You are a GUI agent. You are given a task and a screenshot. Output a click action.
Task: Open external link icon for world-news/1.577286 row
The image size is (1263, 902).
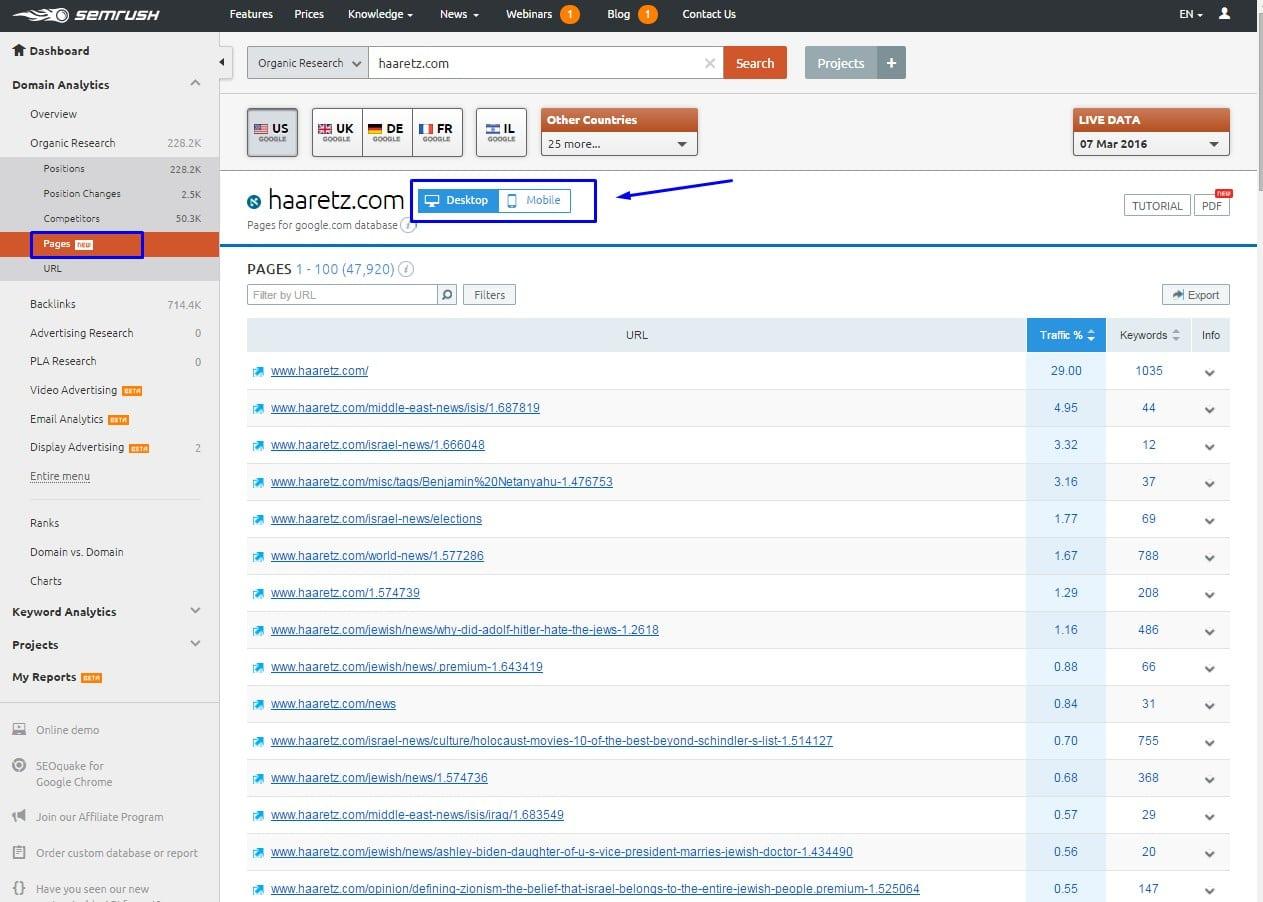(258, 556)
